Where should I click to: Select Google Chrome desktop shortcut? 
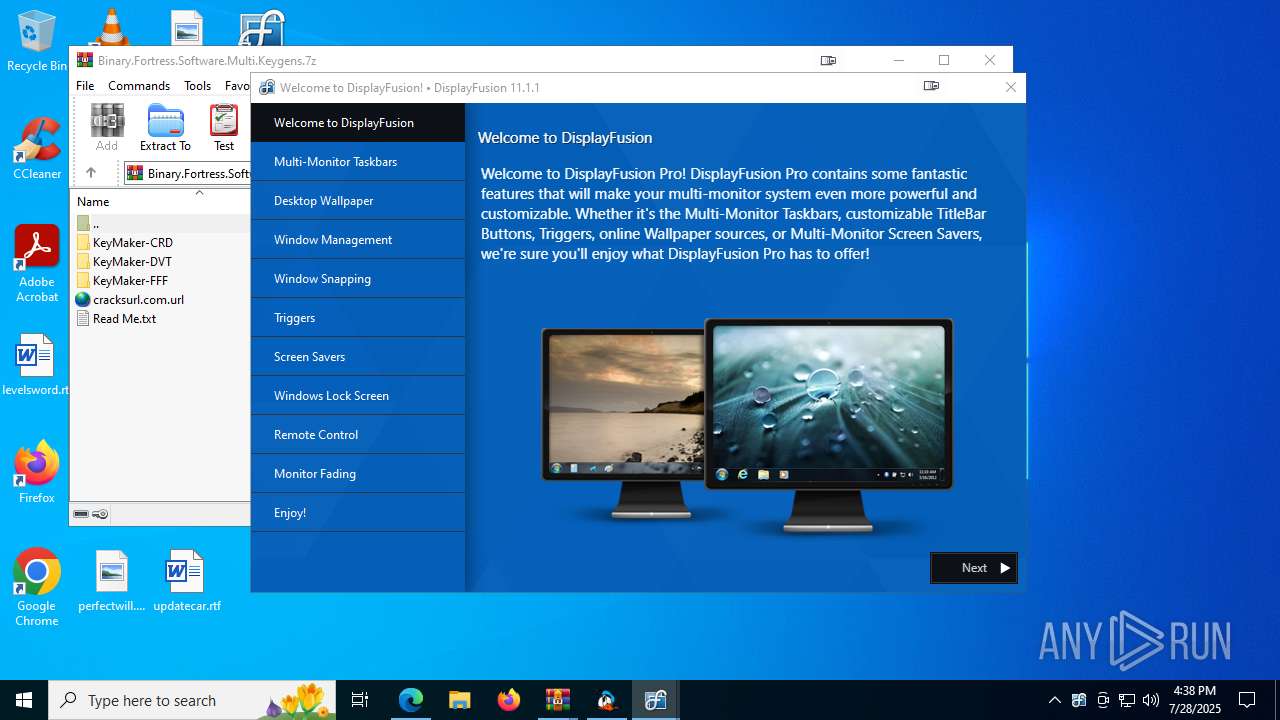[37, 588]
